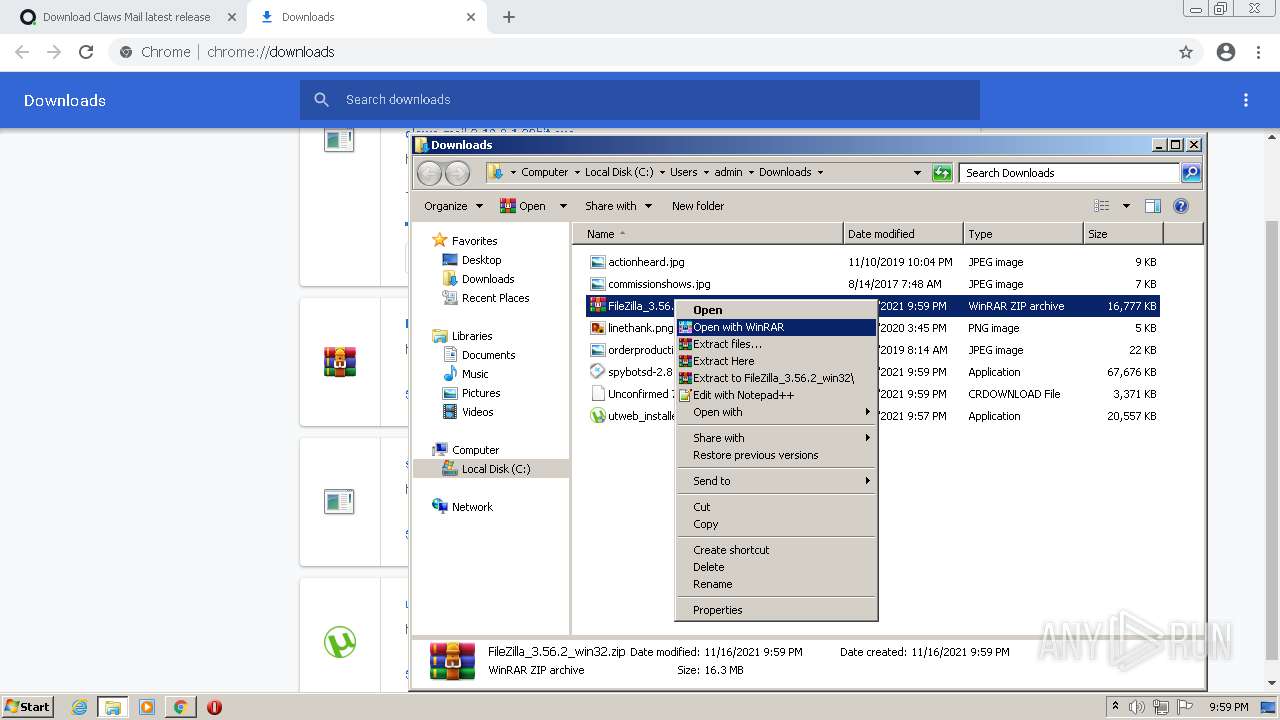Select Network in navigation pane
Viewport: 1280px width, 720px height.
point(472,507)
